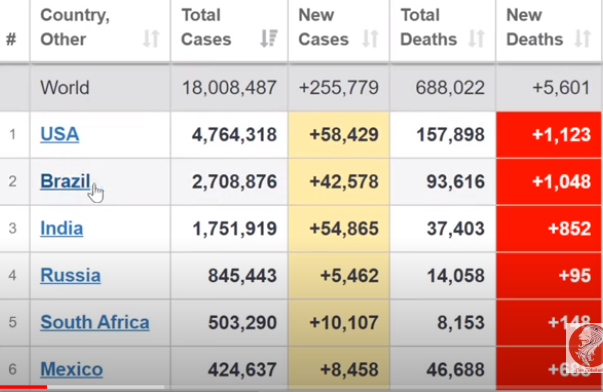Click the New Cases header text
Screen dimensions: 603x392
323,27
